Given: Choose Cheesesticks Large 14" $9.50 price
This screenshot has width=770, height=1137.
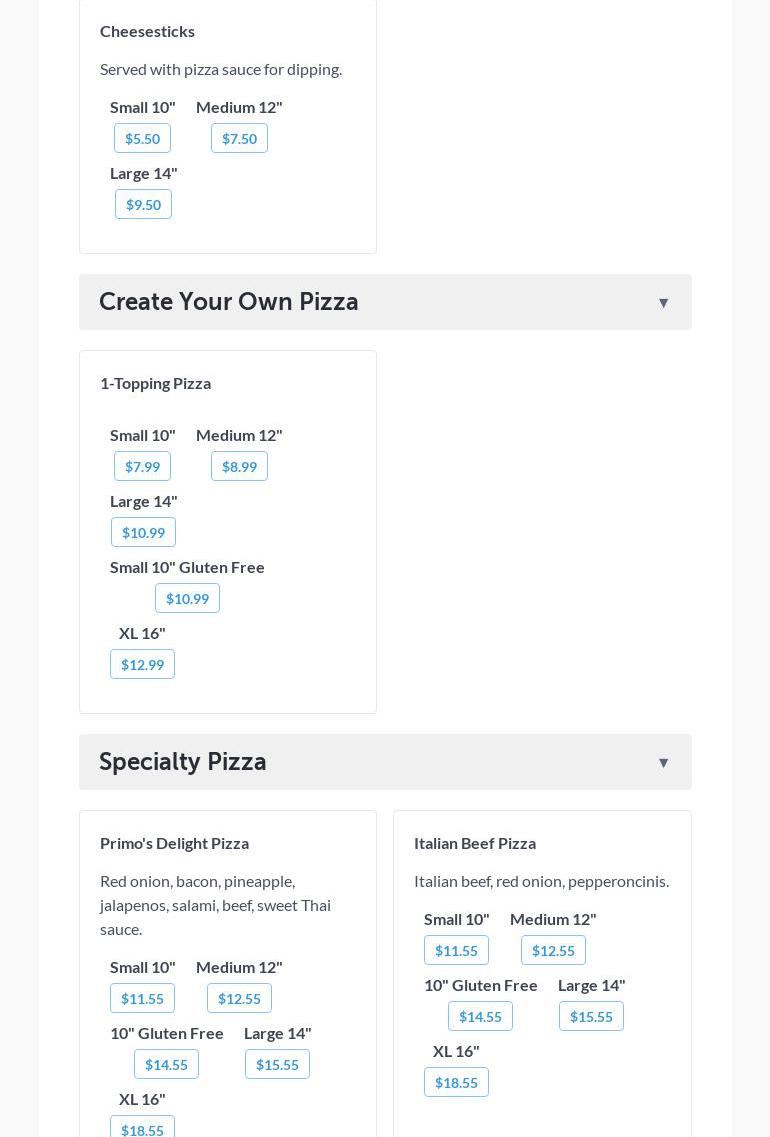Looking at the screenshot, I should coord(143,205).
